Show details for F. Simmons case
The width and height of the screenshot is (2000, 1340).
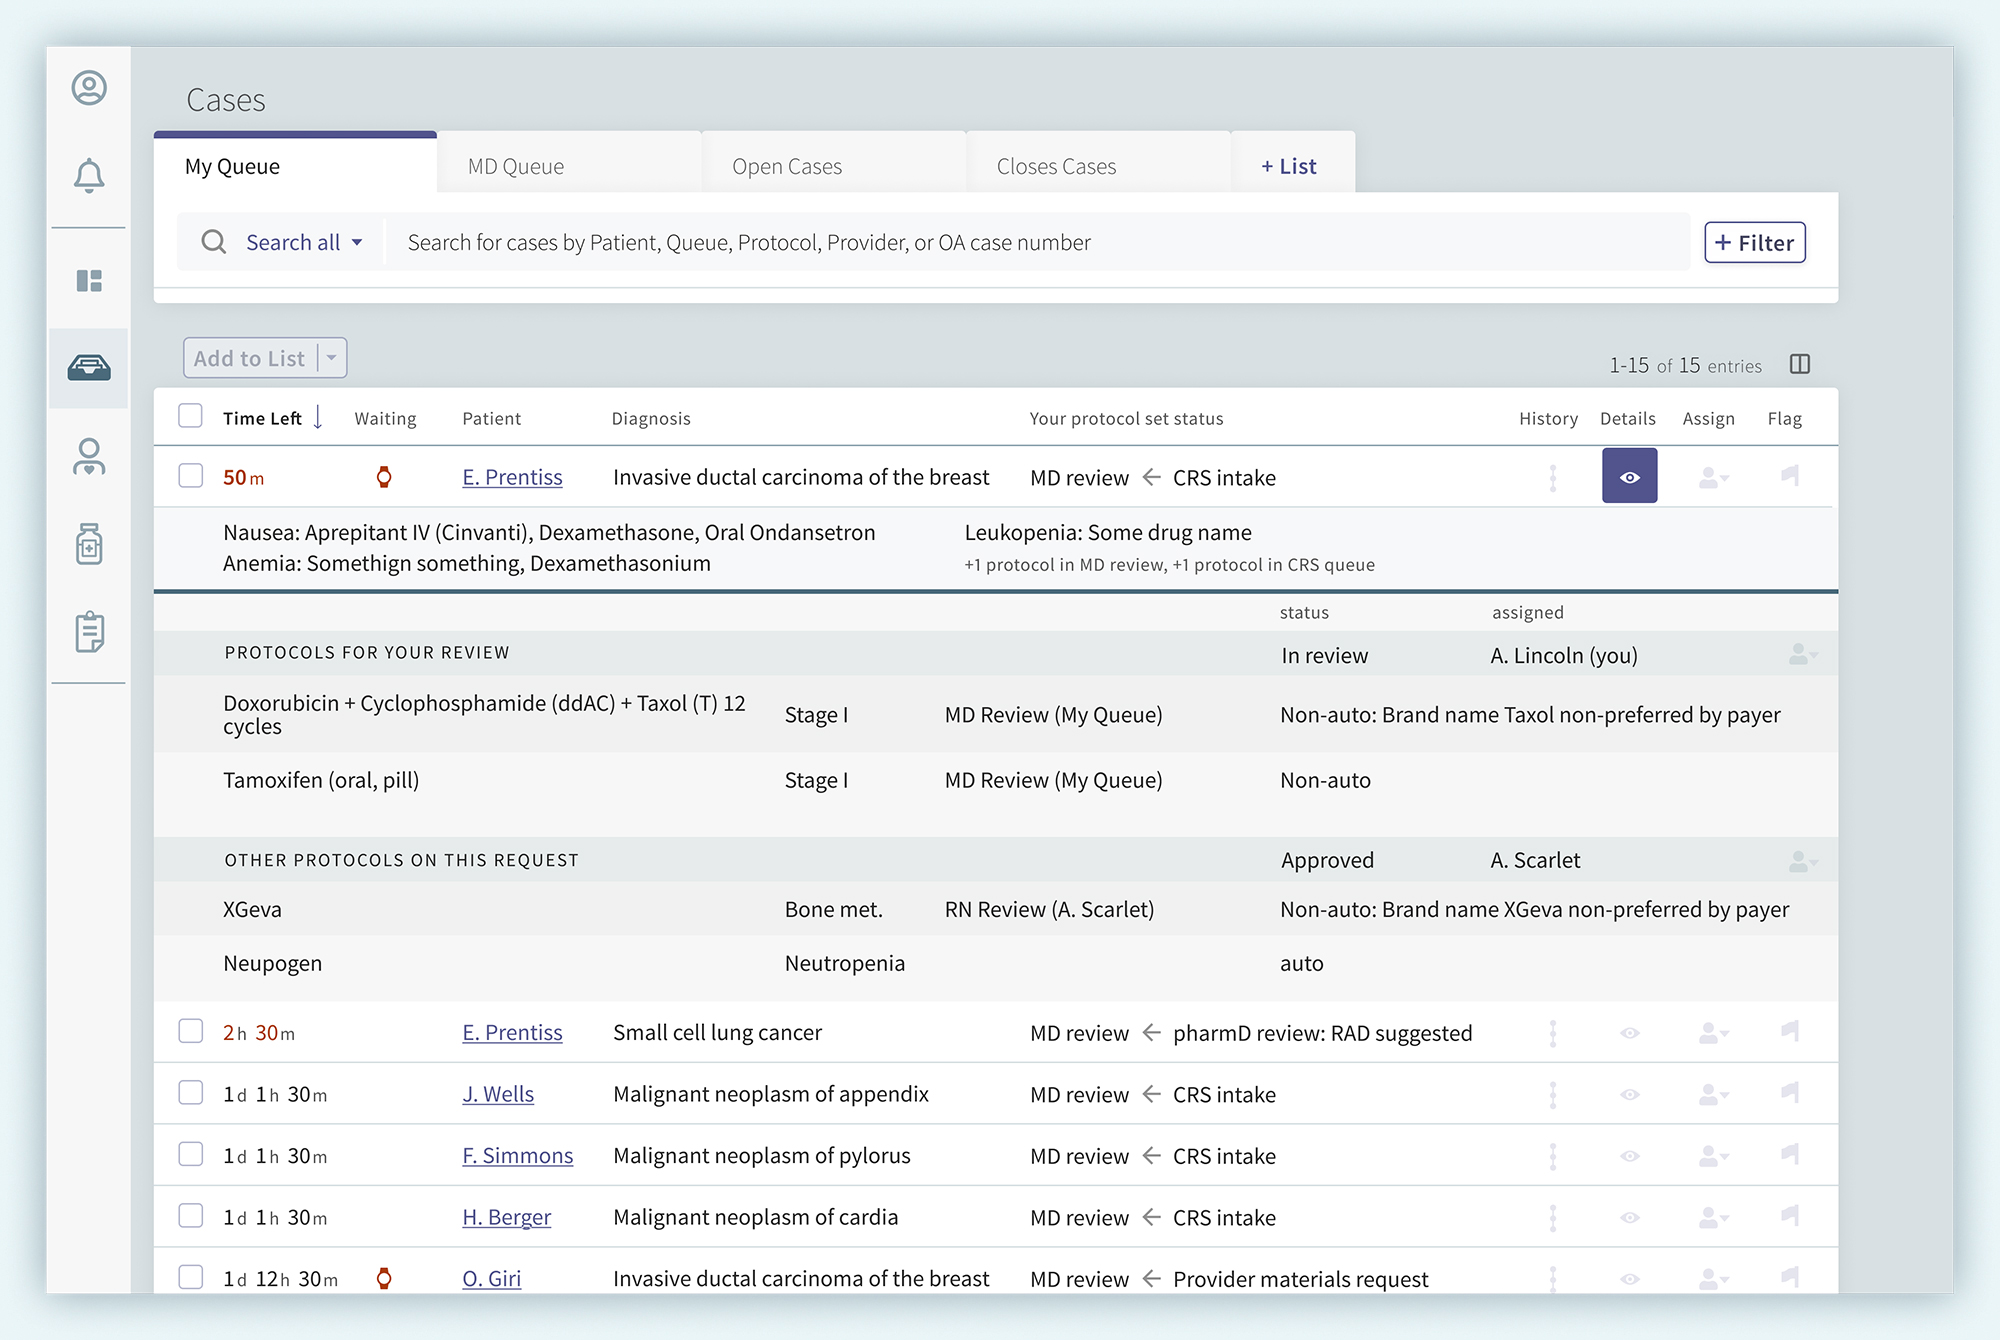[1629, 1156]
